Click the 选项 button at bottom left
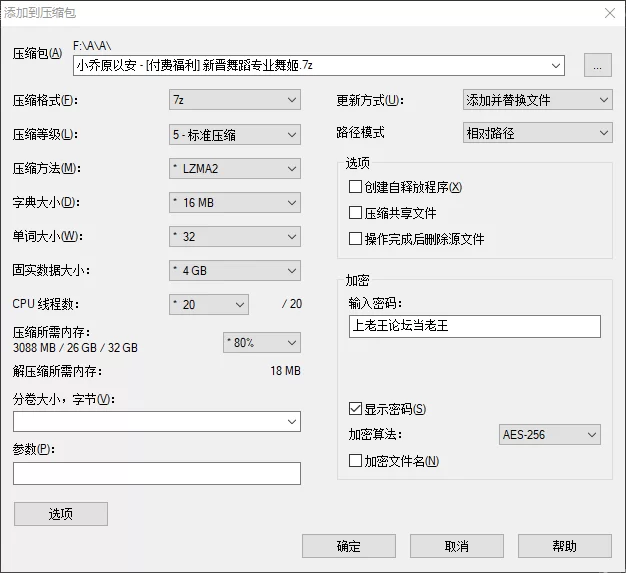 [61, 514]
